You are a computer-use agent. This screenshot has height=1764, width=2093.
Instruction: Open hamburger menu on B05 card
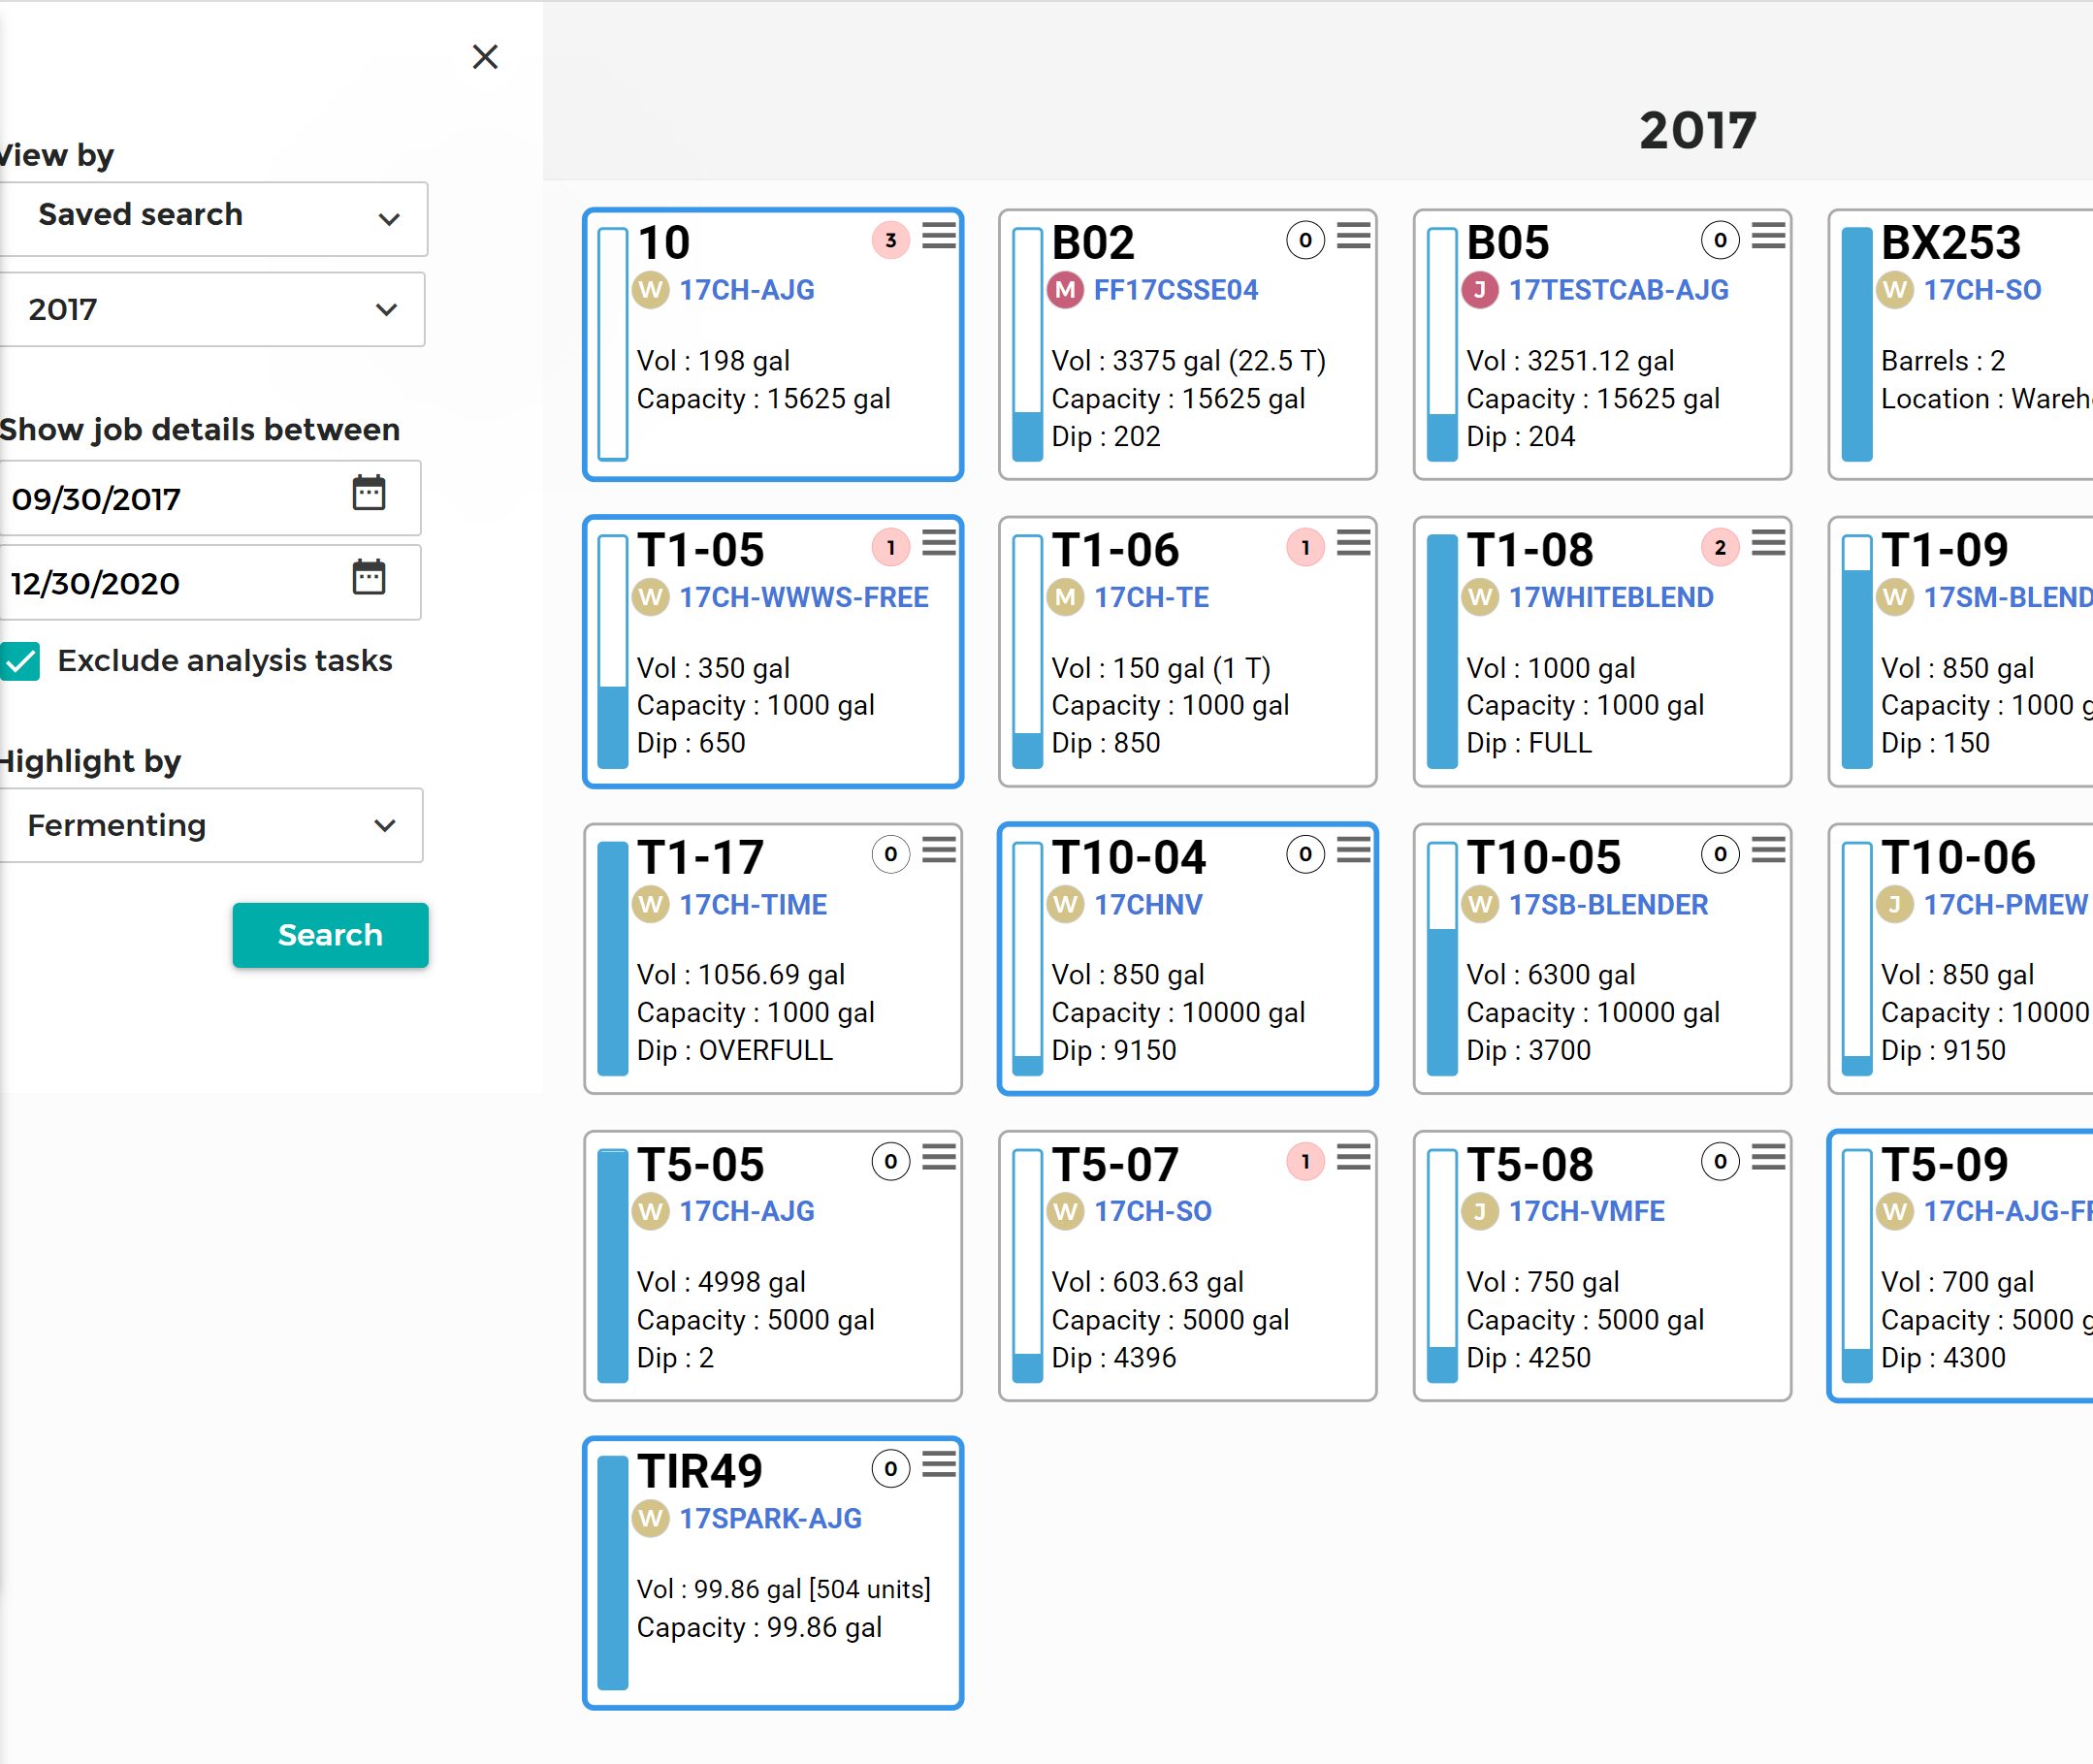pos(1769,236)
